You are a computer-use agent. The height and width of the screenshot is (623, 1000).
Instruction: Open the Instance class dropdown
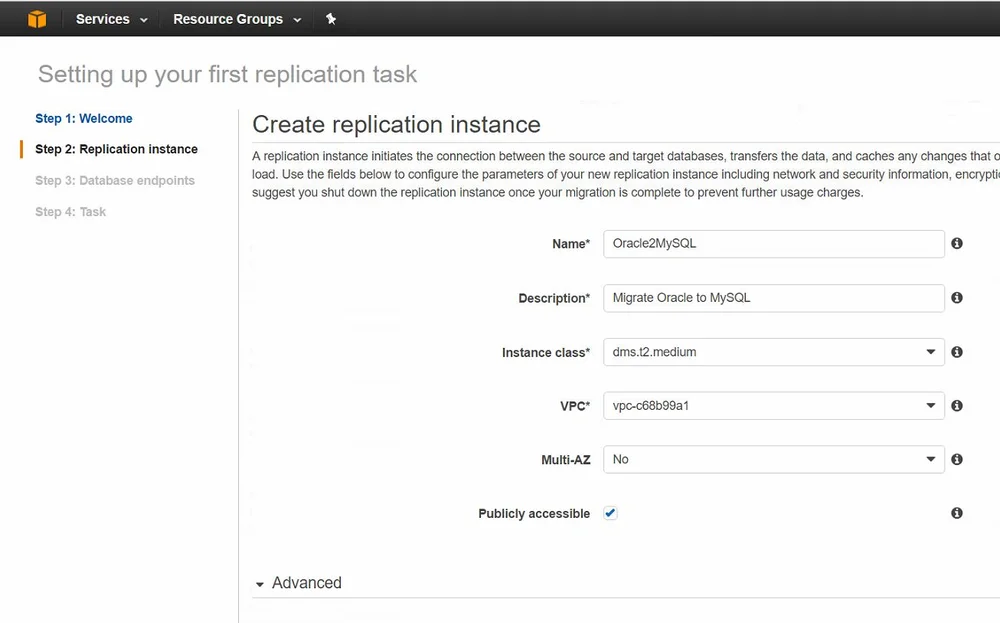tap(773, 352)
